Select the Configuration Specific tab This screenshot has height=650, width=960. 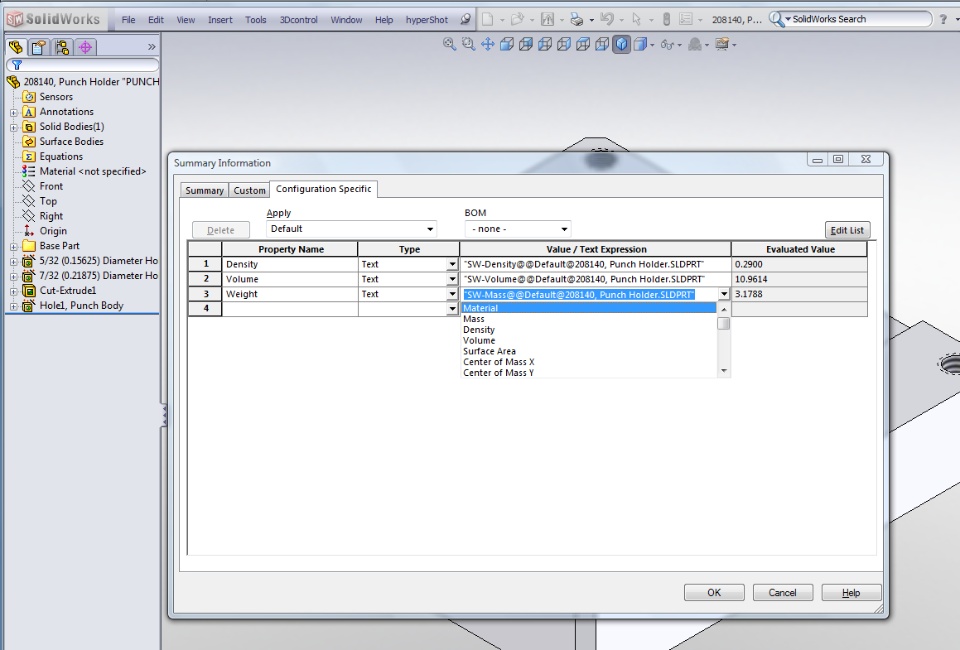pos(323,189)
